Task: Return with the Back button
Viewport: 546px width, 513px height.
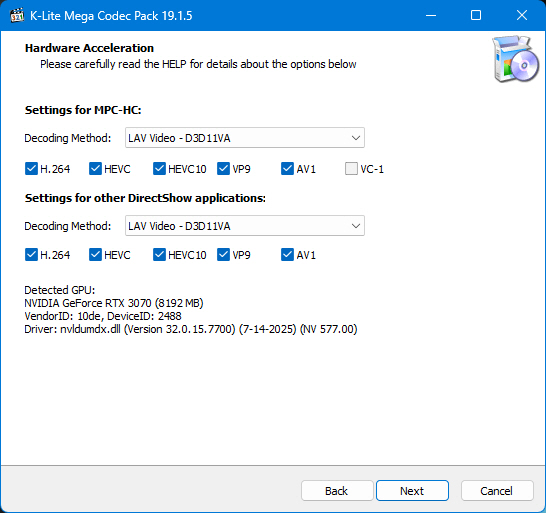Action: 337,491
